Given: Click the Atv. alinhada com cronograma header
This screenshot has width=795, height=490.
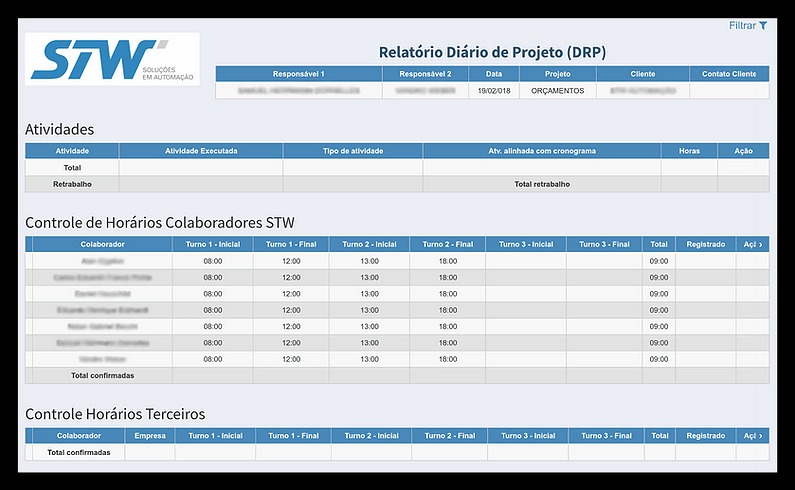Looking at the screenshot, I should [541, 151].
